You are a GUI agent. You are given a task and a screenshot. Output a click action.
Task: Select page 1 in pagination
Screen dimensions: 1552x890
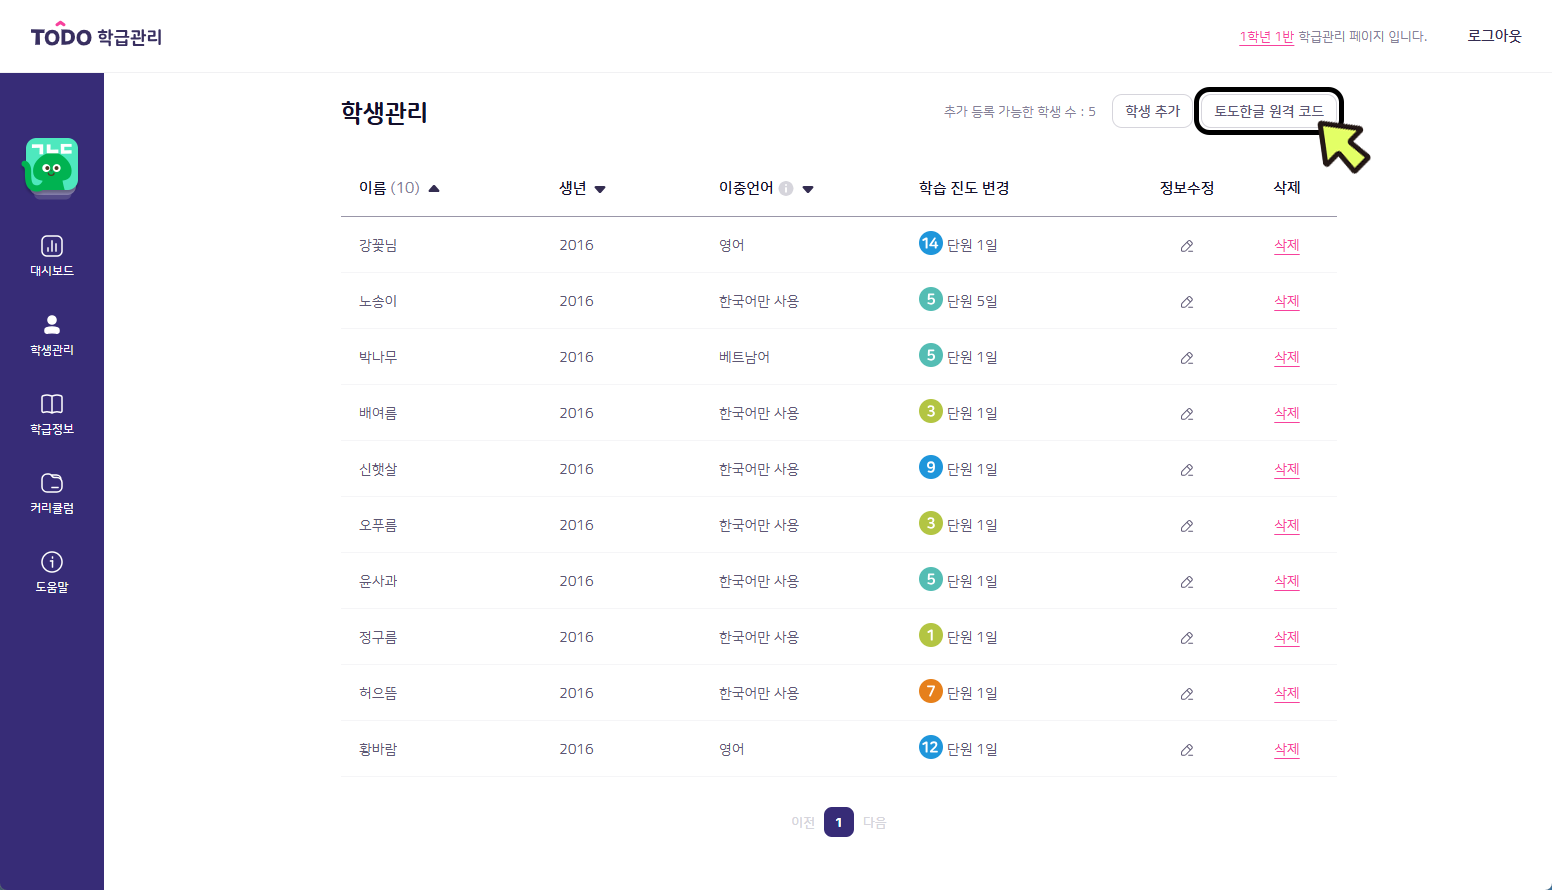point(839,822)
